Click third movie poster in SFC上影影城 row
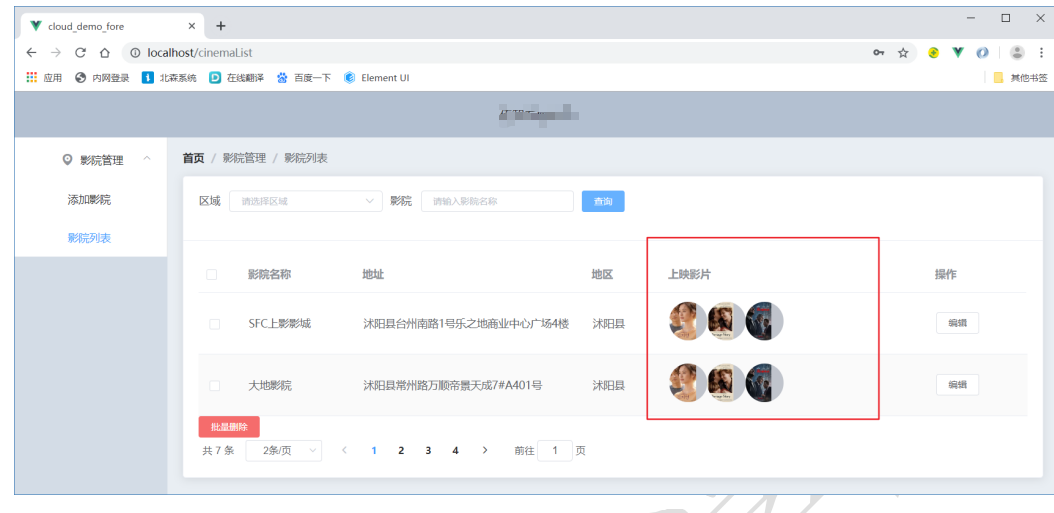 coord(765,321)
